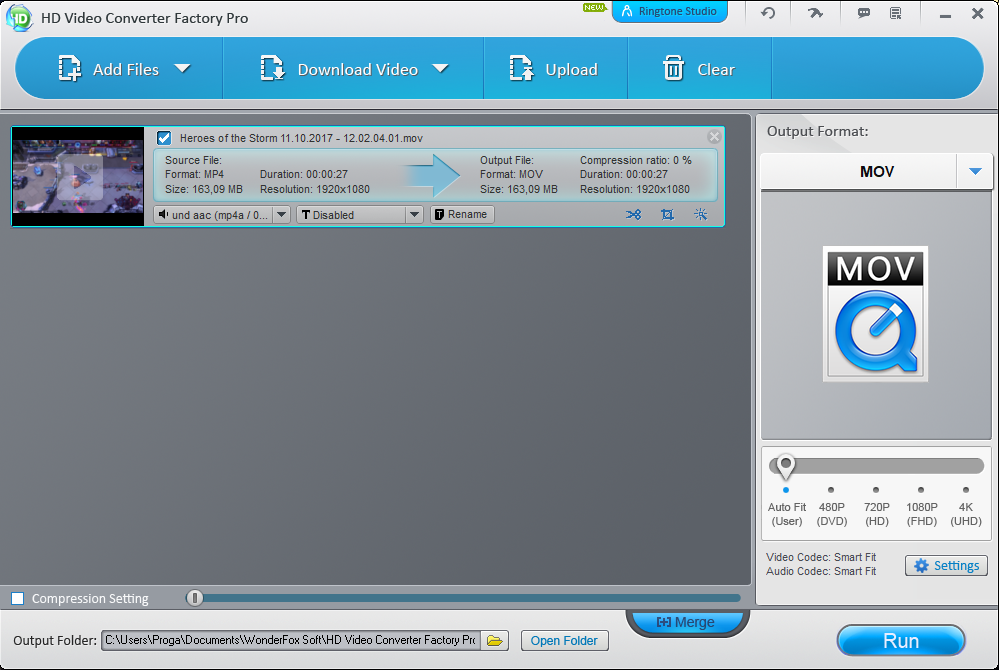Open the crop tool for the video
Screen dimensions: 999x670
click(x=667, y=214)
